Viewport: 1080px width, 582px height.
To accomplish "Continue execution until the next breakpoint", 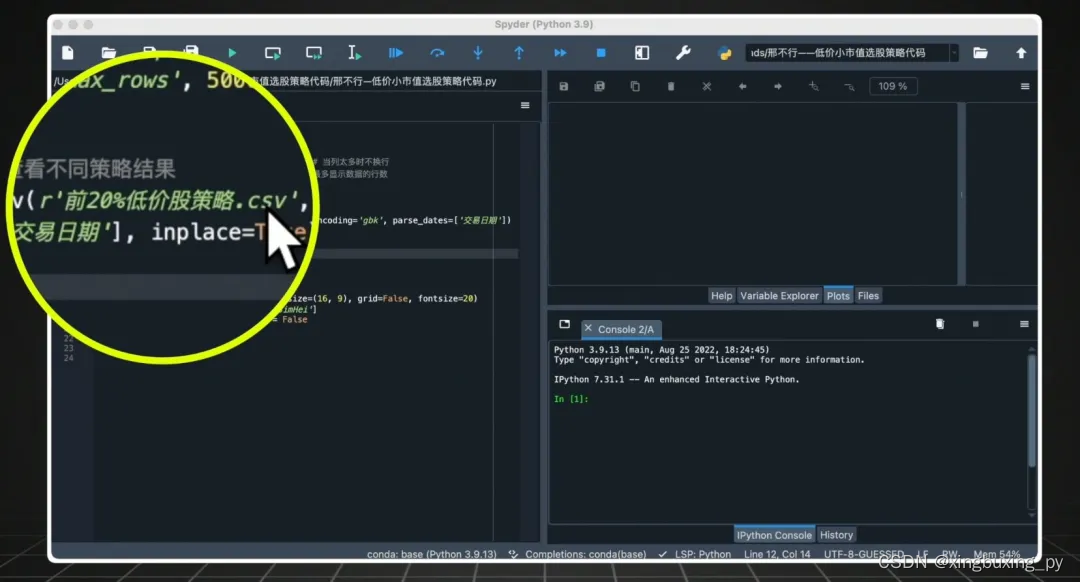I will (560, 53).
